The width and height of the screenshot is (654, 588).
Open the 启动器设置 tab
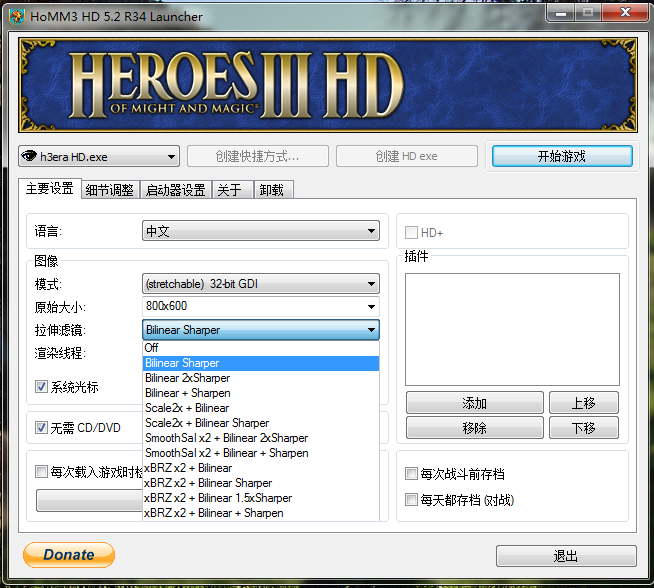tap(175, 190)
